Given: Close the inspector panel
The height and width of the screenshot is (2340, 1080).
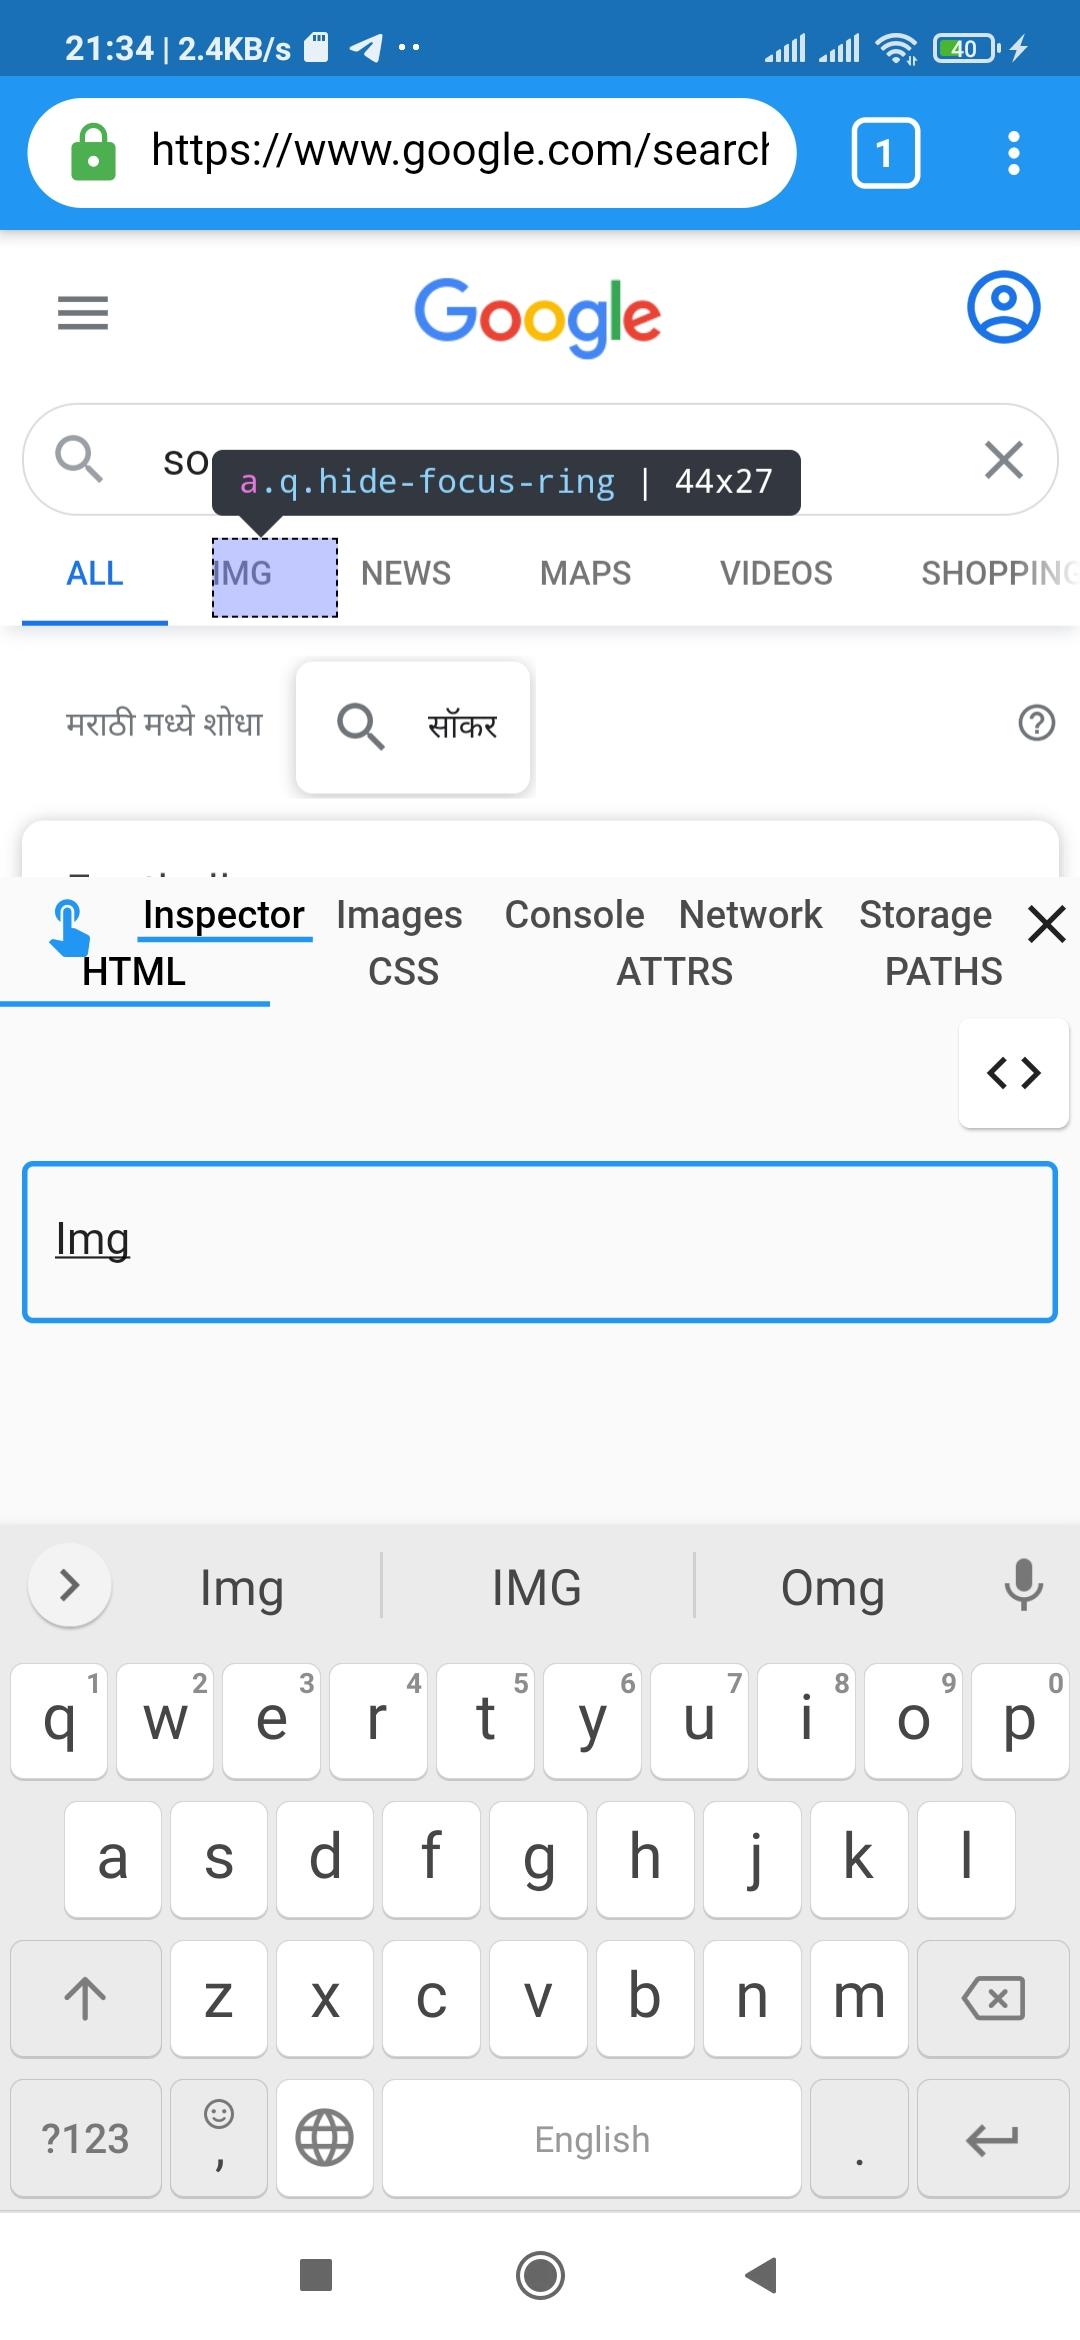Looking at the screenshot, I should (1047, 924).
